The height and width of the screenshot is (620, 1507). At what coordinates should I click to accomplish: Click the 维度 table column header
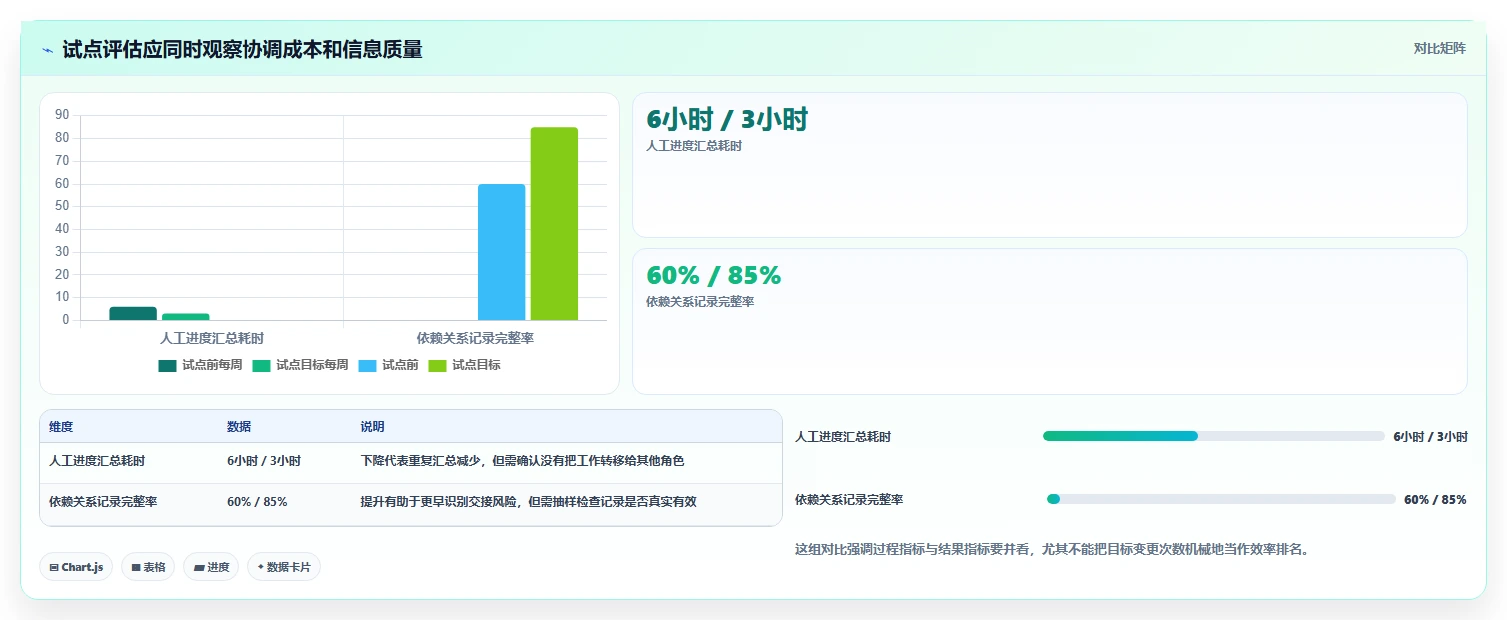(61, 427)
